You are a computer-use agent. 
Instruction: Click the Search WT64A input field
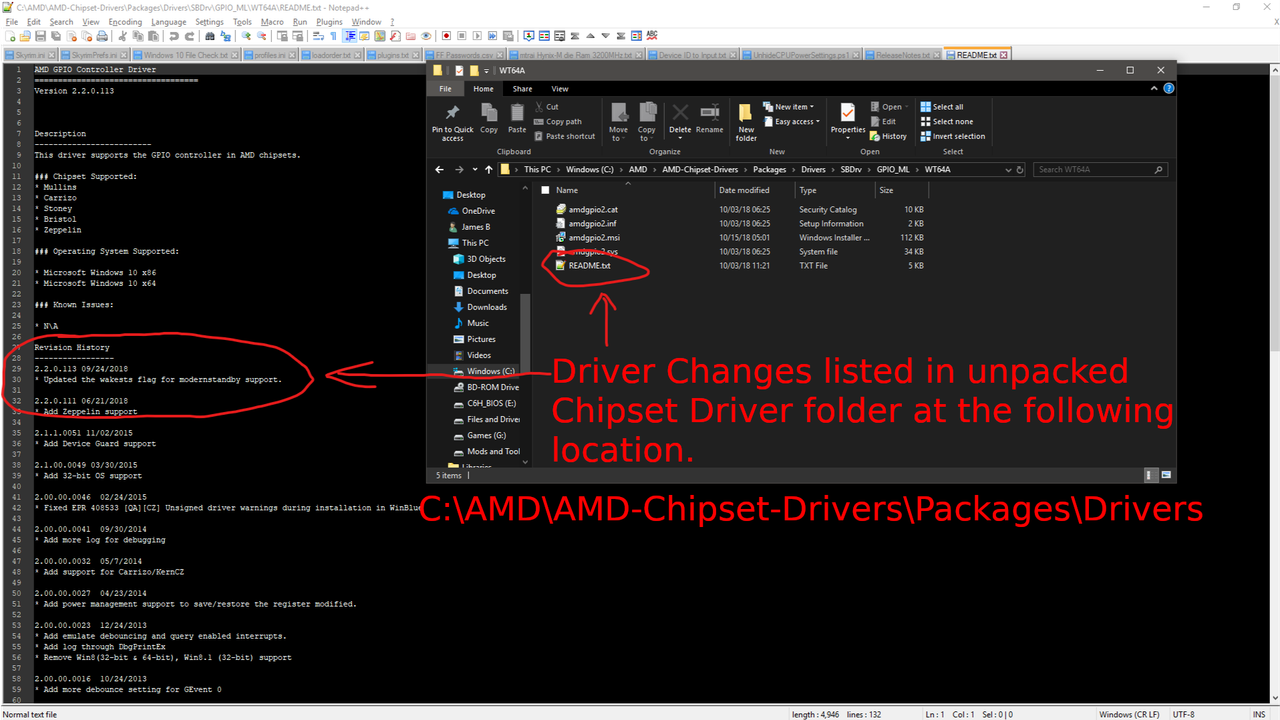coord(1100,170)
